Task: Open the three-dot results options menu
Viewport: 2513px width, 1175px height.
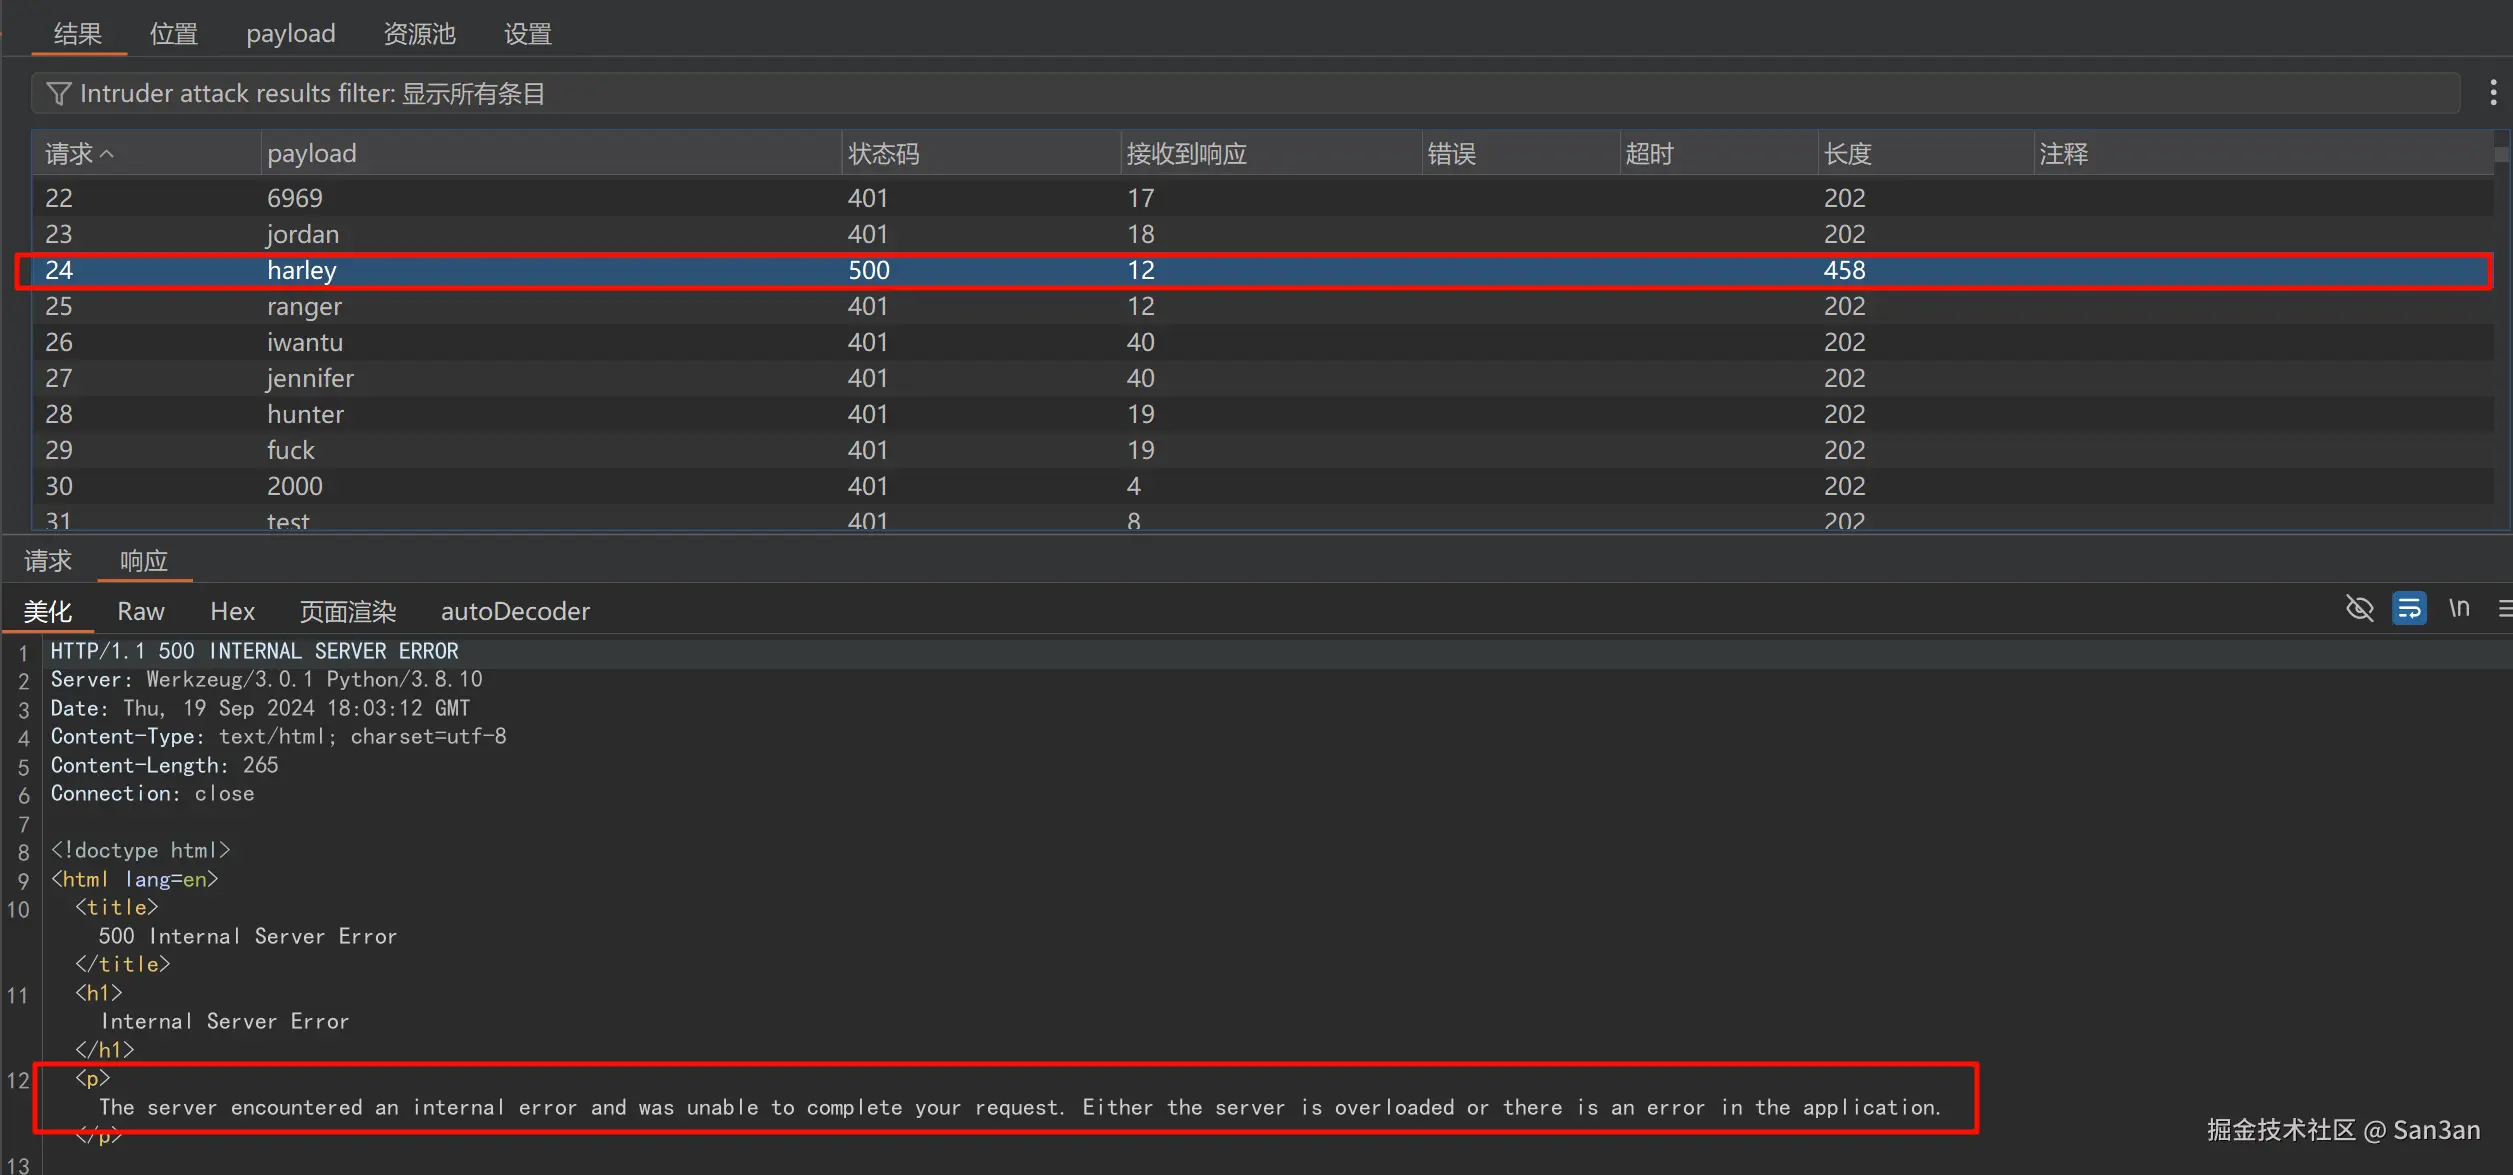Action: (2493, 93)
